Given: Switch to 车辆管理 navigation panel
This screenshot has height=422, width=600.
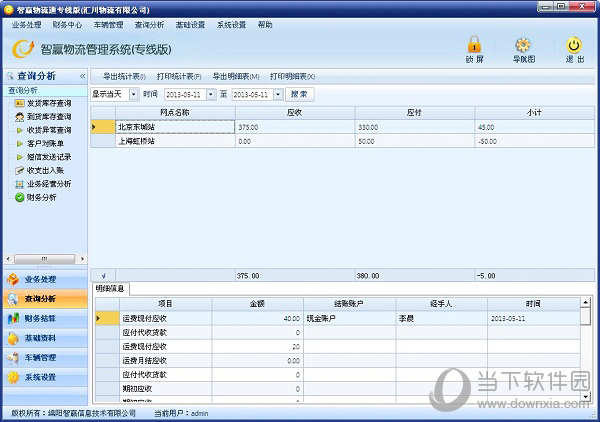Looking at the screenshot, I should pos(45,357).
